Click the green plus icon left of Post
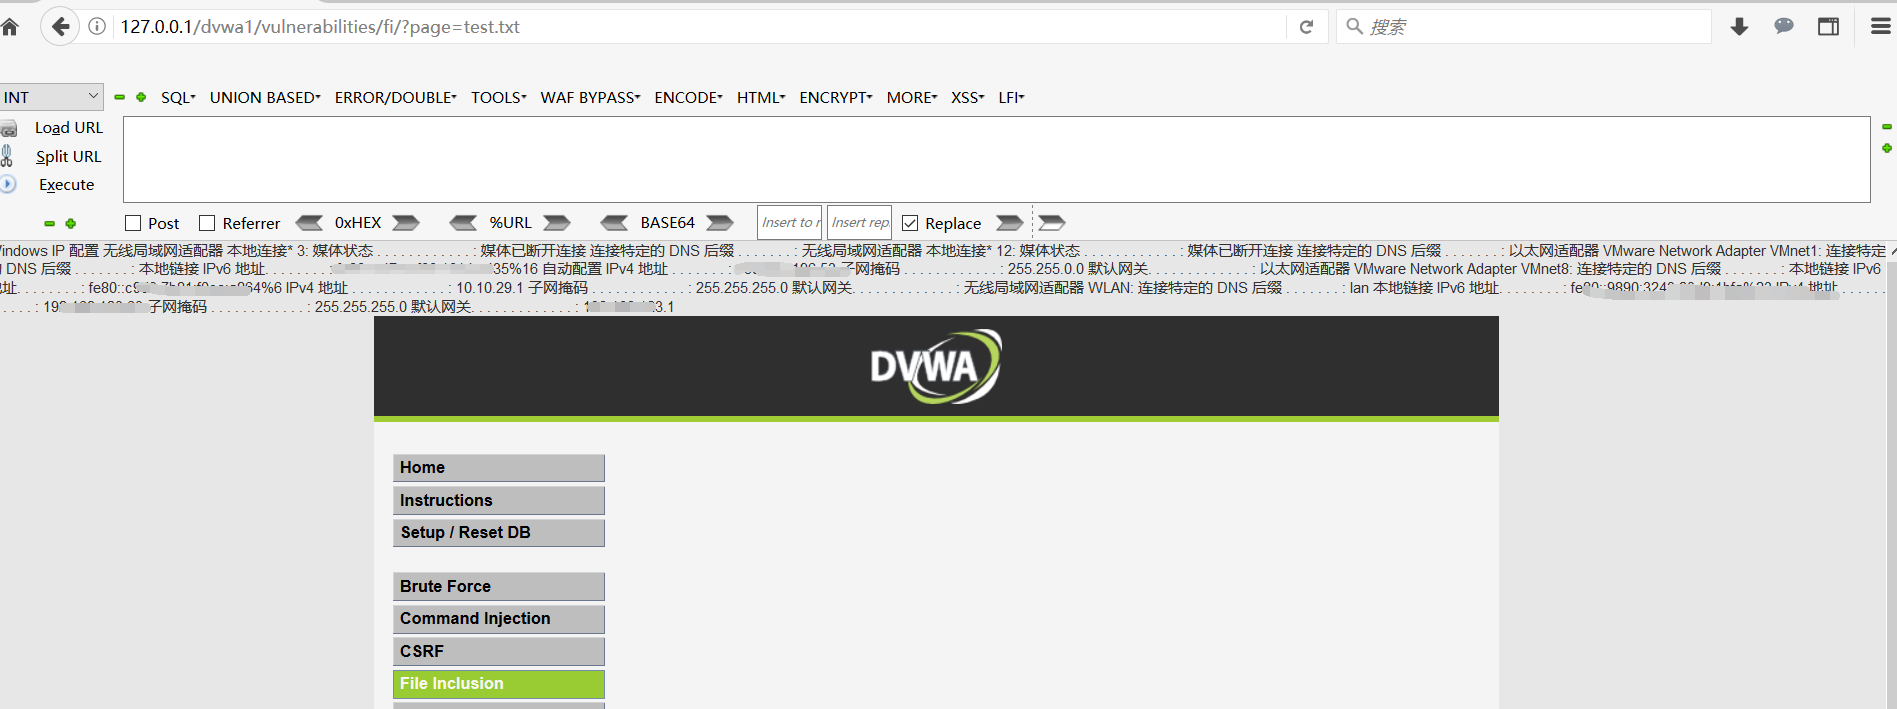The image size is (1897, 709). pos(70,224)
